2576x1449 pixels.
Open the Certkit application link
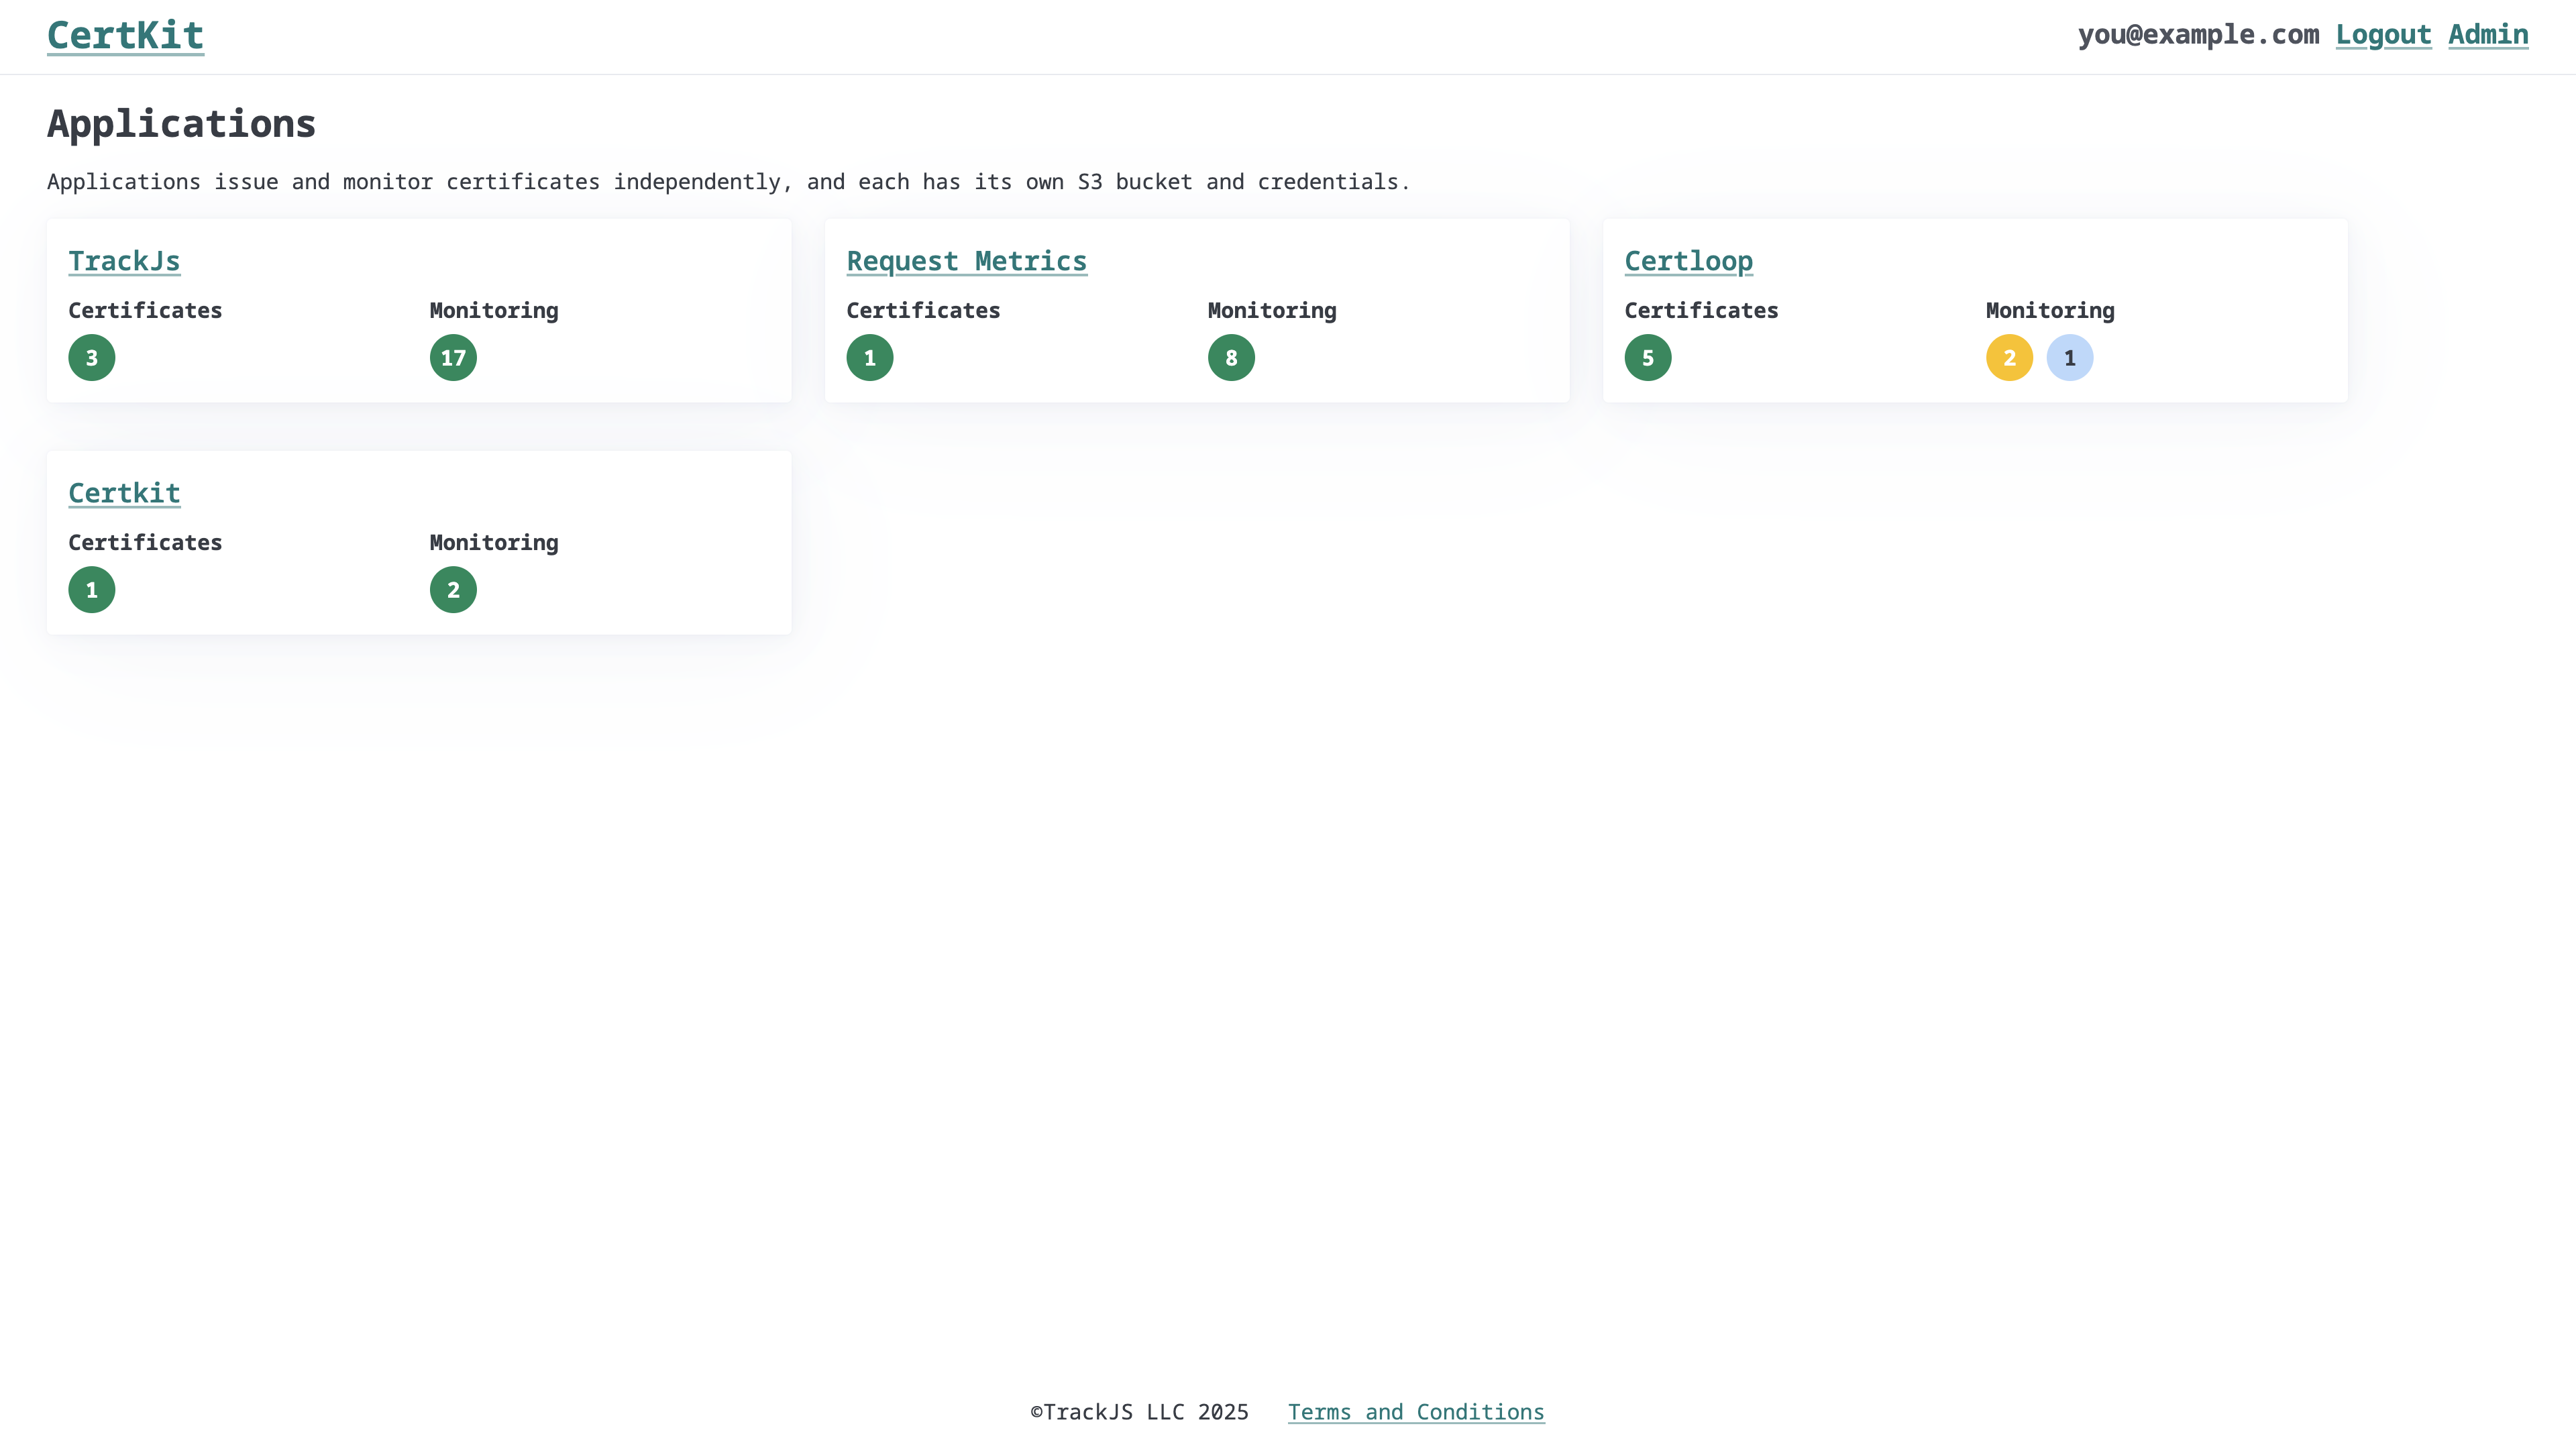[x=124, y=493]
